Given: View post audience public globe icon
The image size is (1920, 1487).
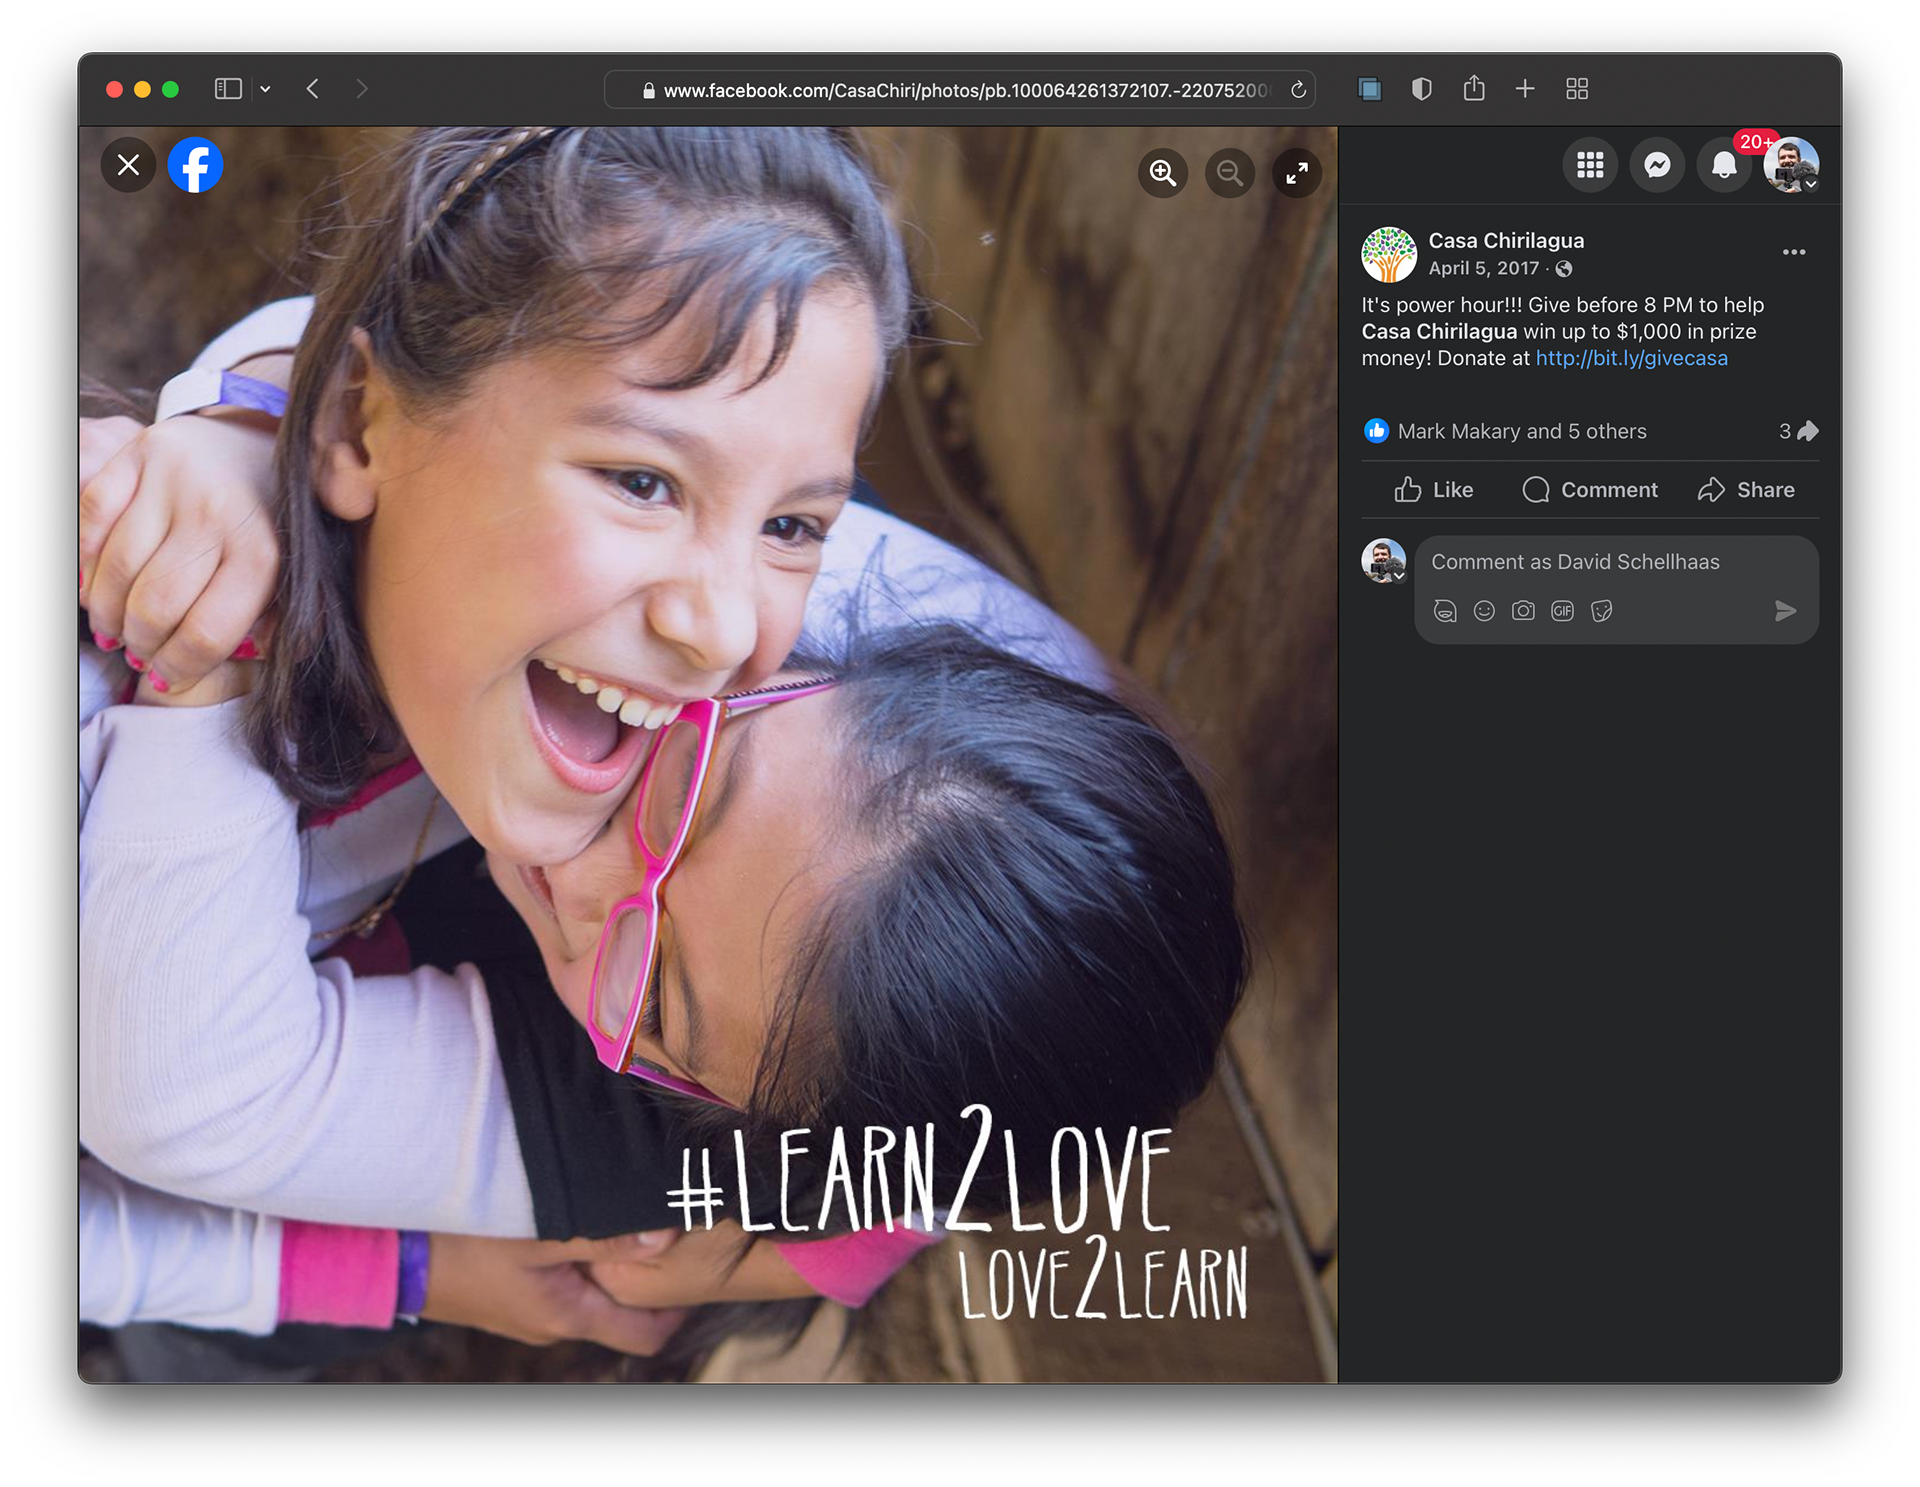Looking at the screenshot, I should [1564, 269].
